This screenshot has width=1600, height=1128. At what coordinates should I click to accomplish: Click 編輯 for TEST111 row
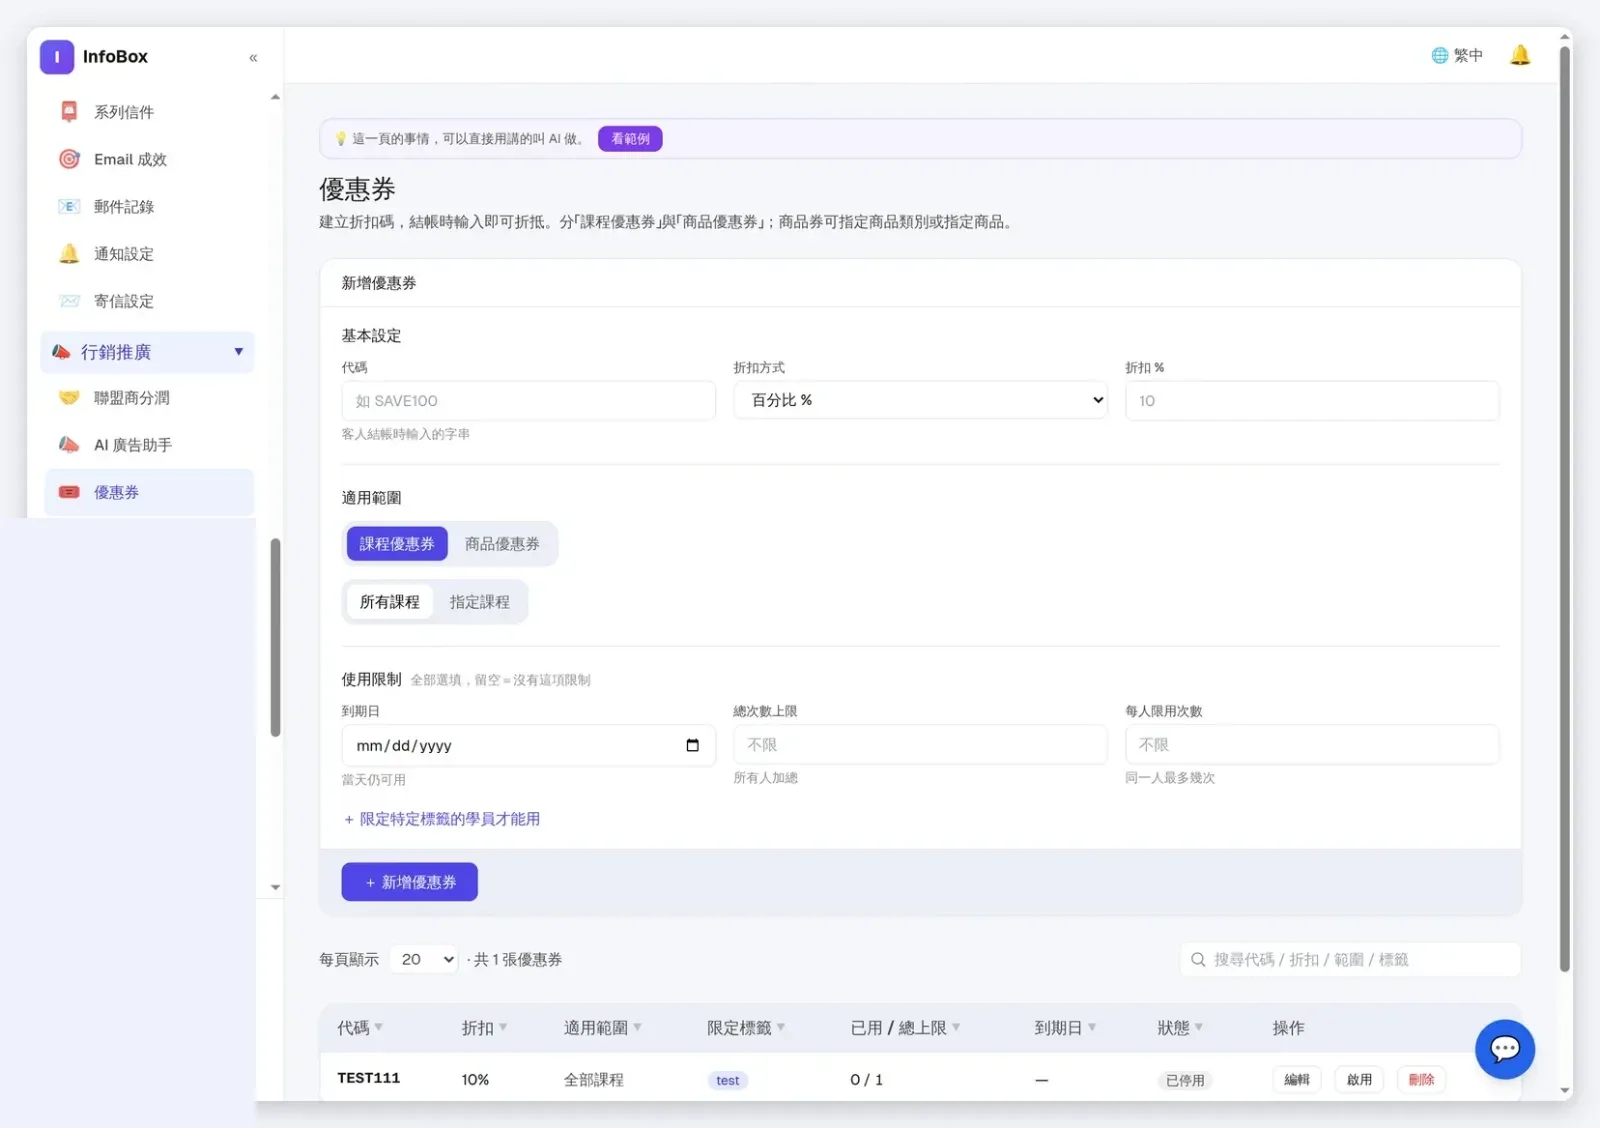(x=1297, y=1080)
